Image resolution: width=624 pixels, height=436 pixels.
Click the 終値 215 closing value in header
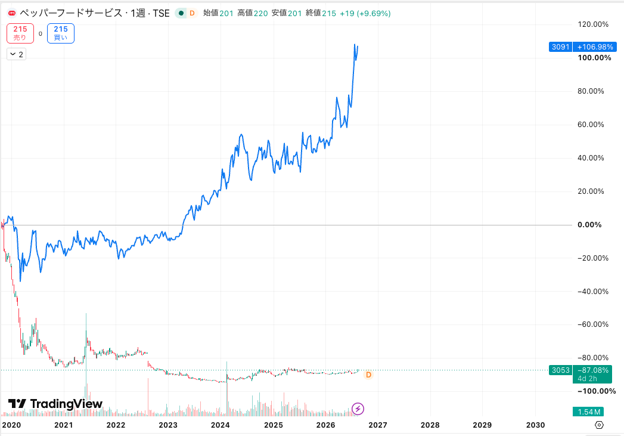321,14
